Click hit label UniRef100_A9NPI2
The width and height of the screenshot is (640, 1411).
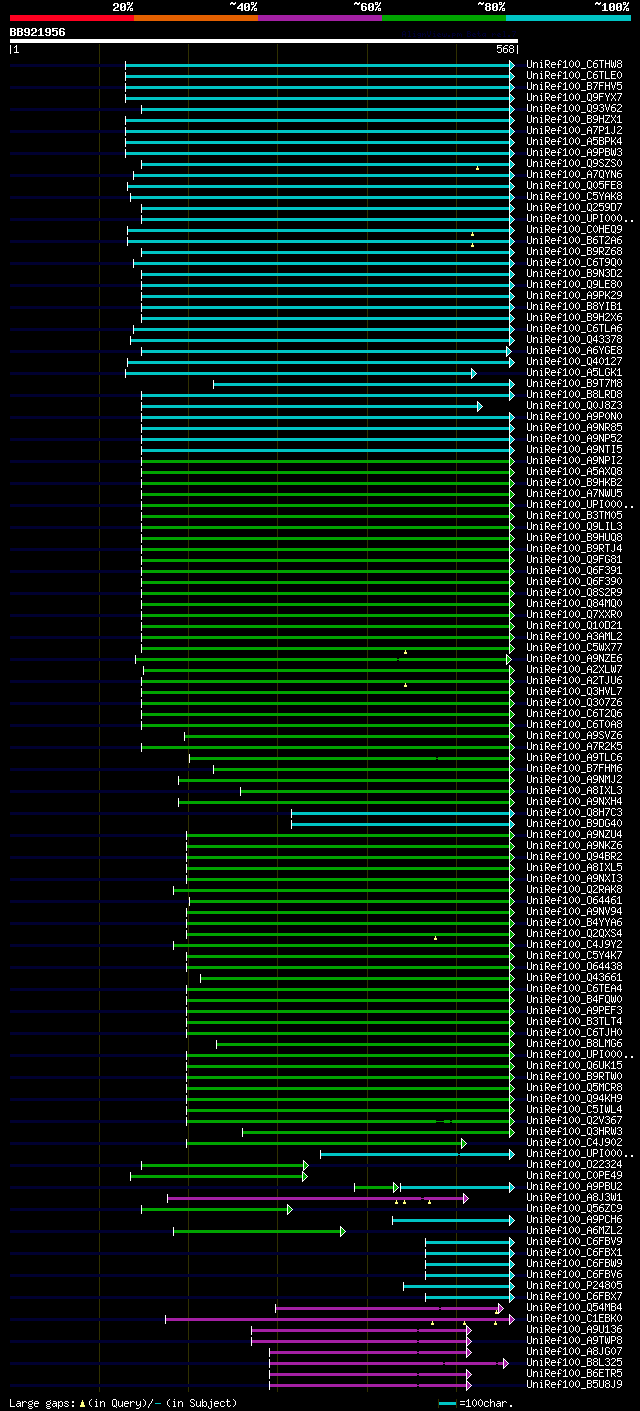[x=574, y=460]
